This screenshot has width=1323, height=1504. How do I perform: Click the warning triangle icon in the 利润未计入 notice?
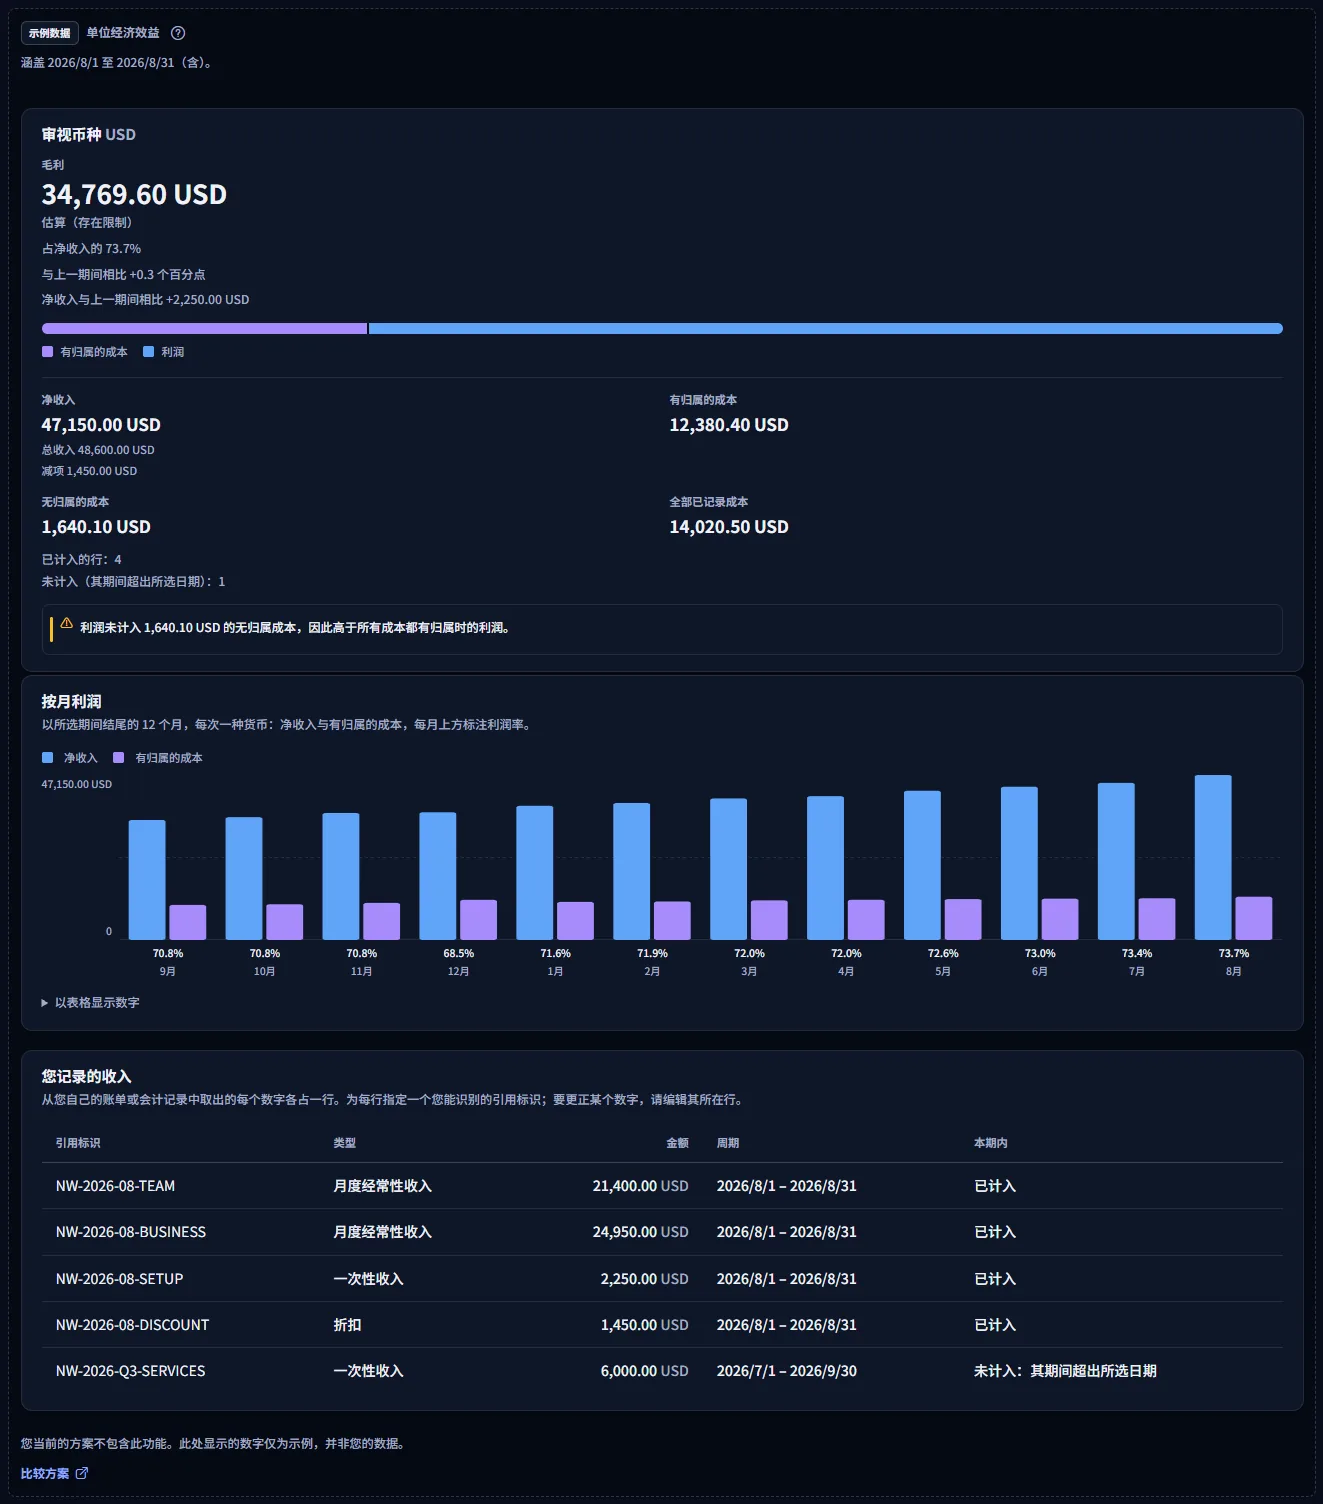67,623
